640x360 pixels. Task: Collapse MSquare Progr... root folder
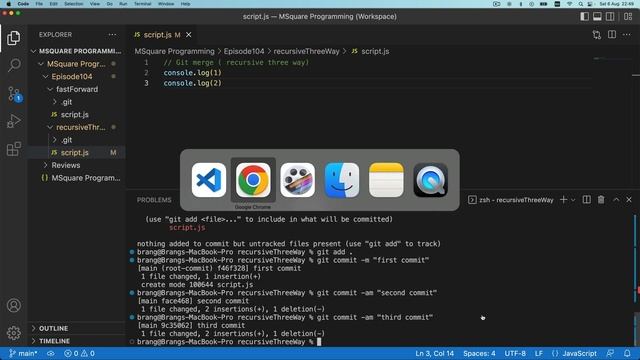[x=76, y=64]
